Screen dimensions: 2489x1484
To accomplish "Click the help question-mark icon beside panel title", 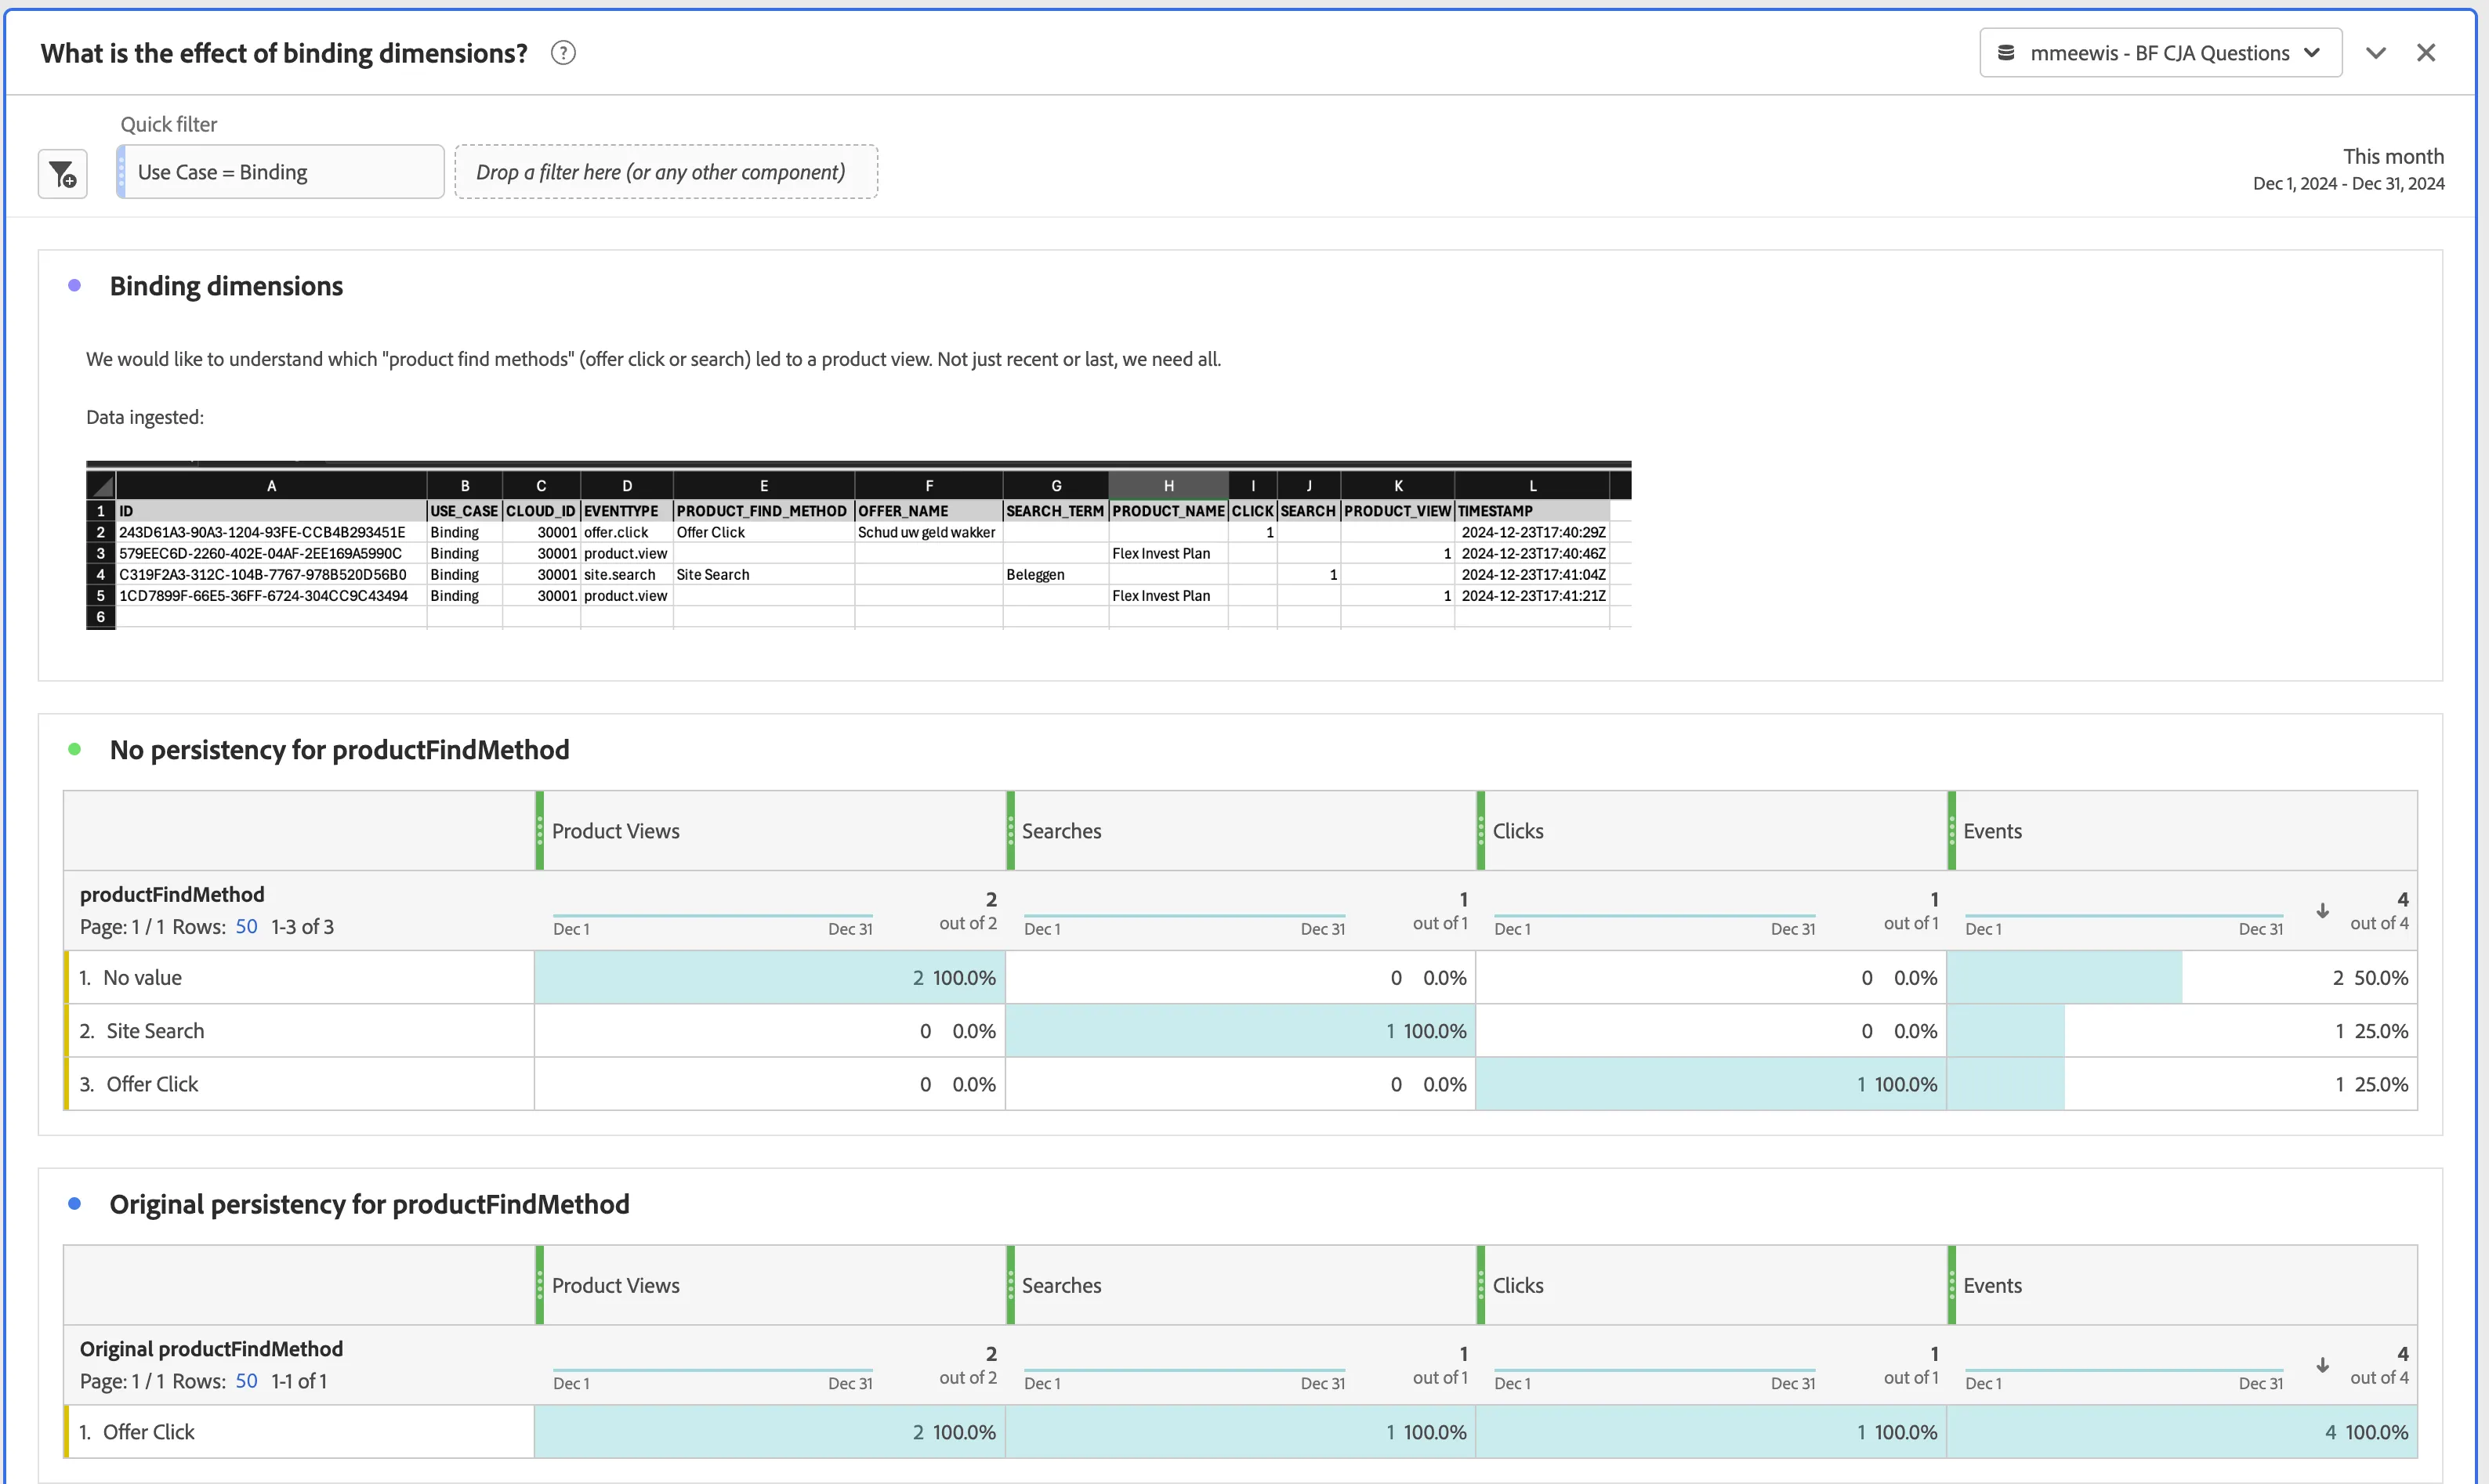I will [x=563, y=53].
